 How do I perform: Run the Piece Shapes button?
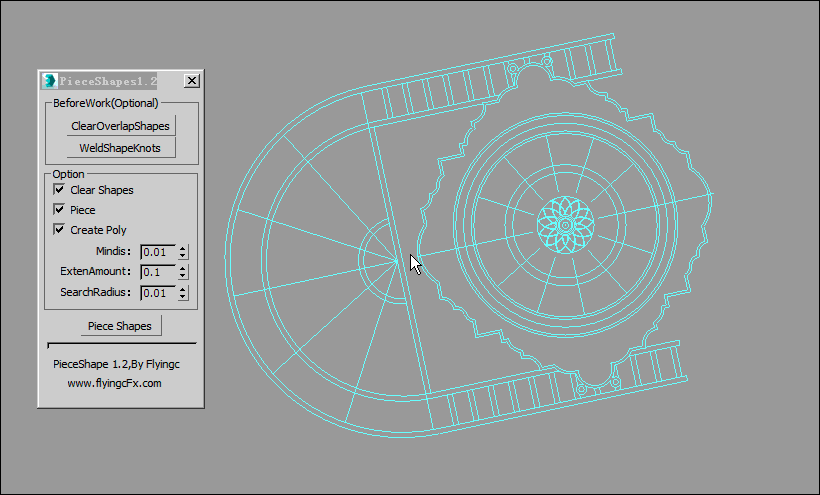[x=121, y=326]
